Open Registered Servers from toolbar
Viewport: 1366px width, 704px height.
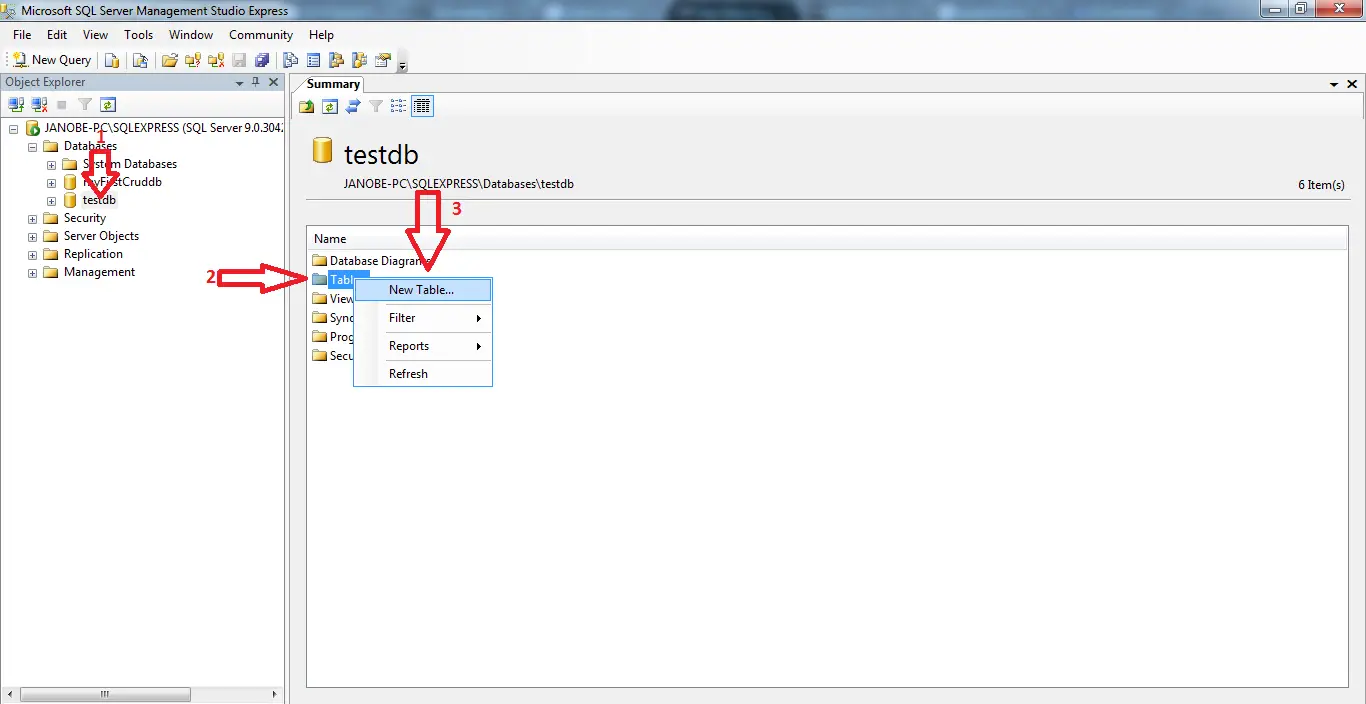coord(290,60)
